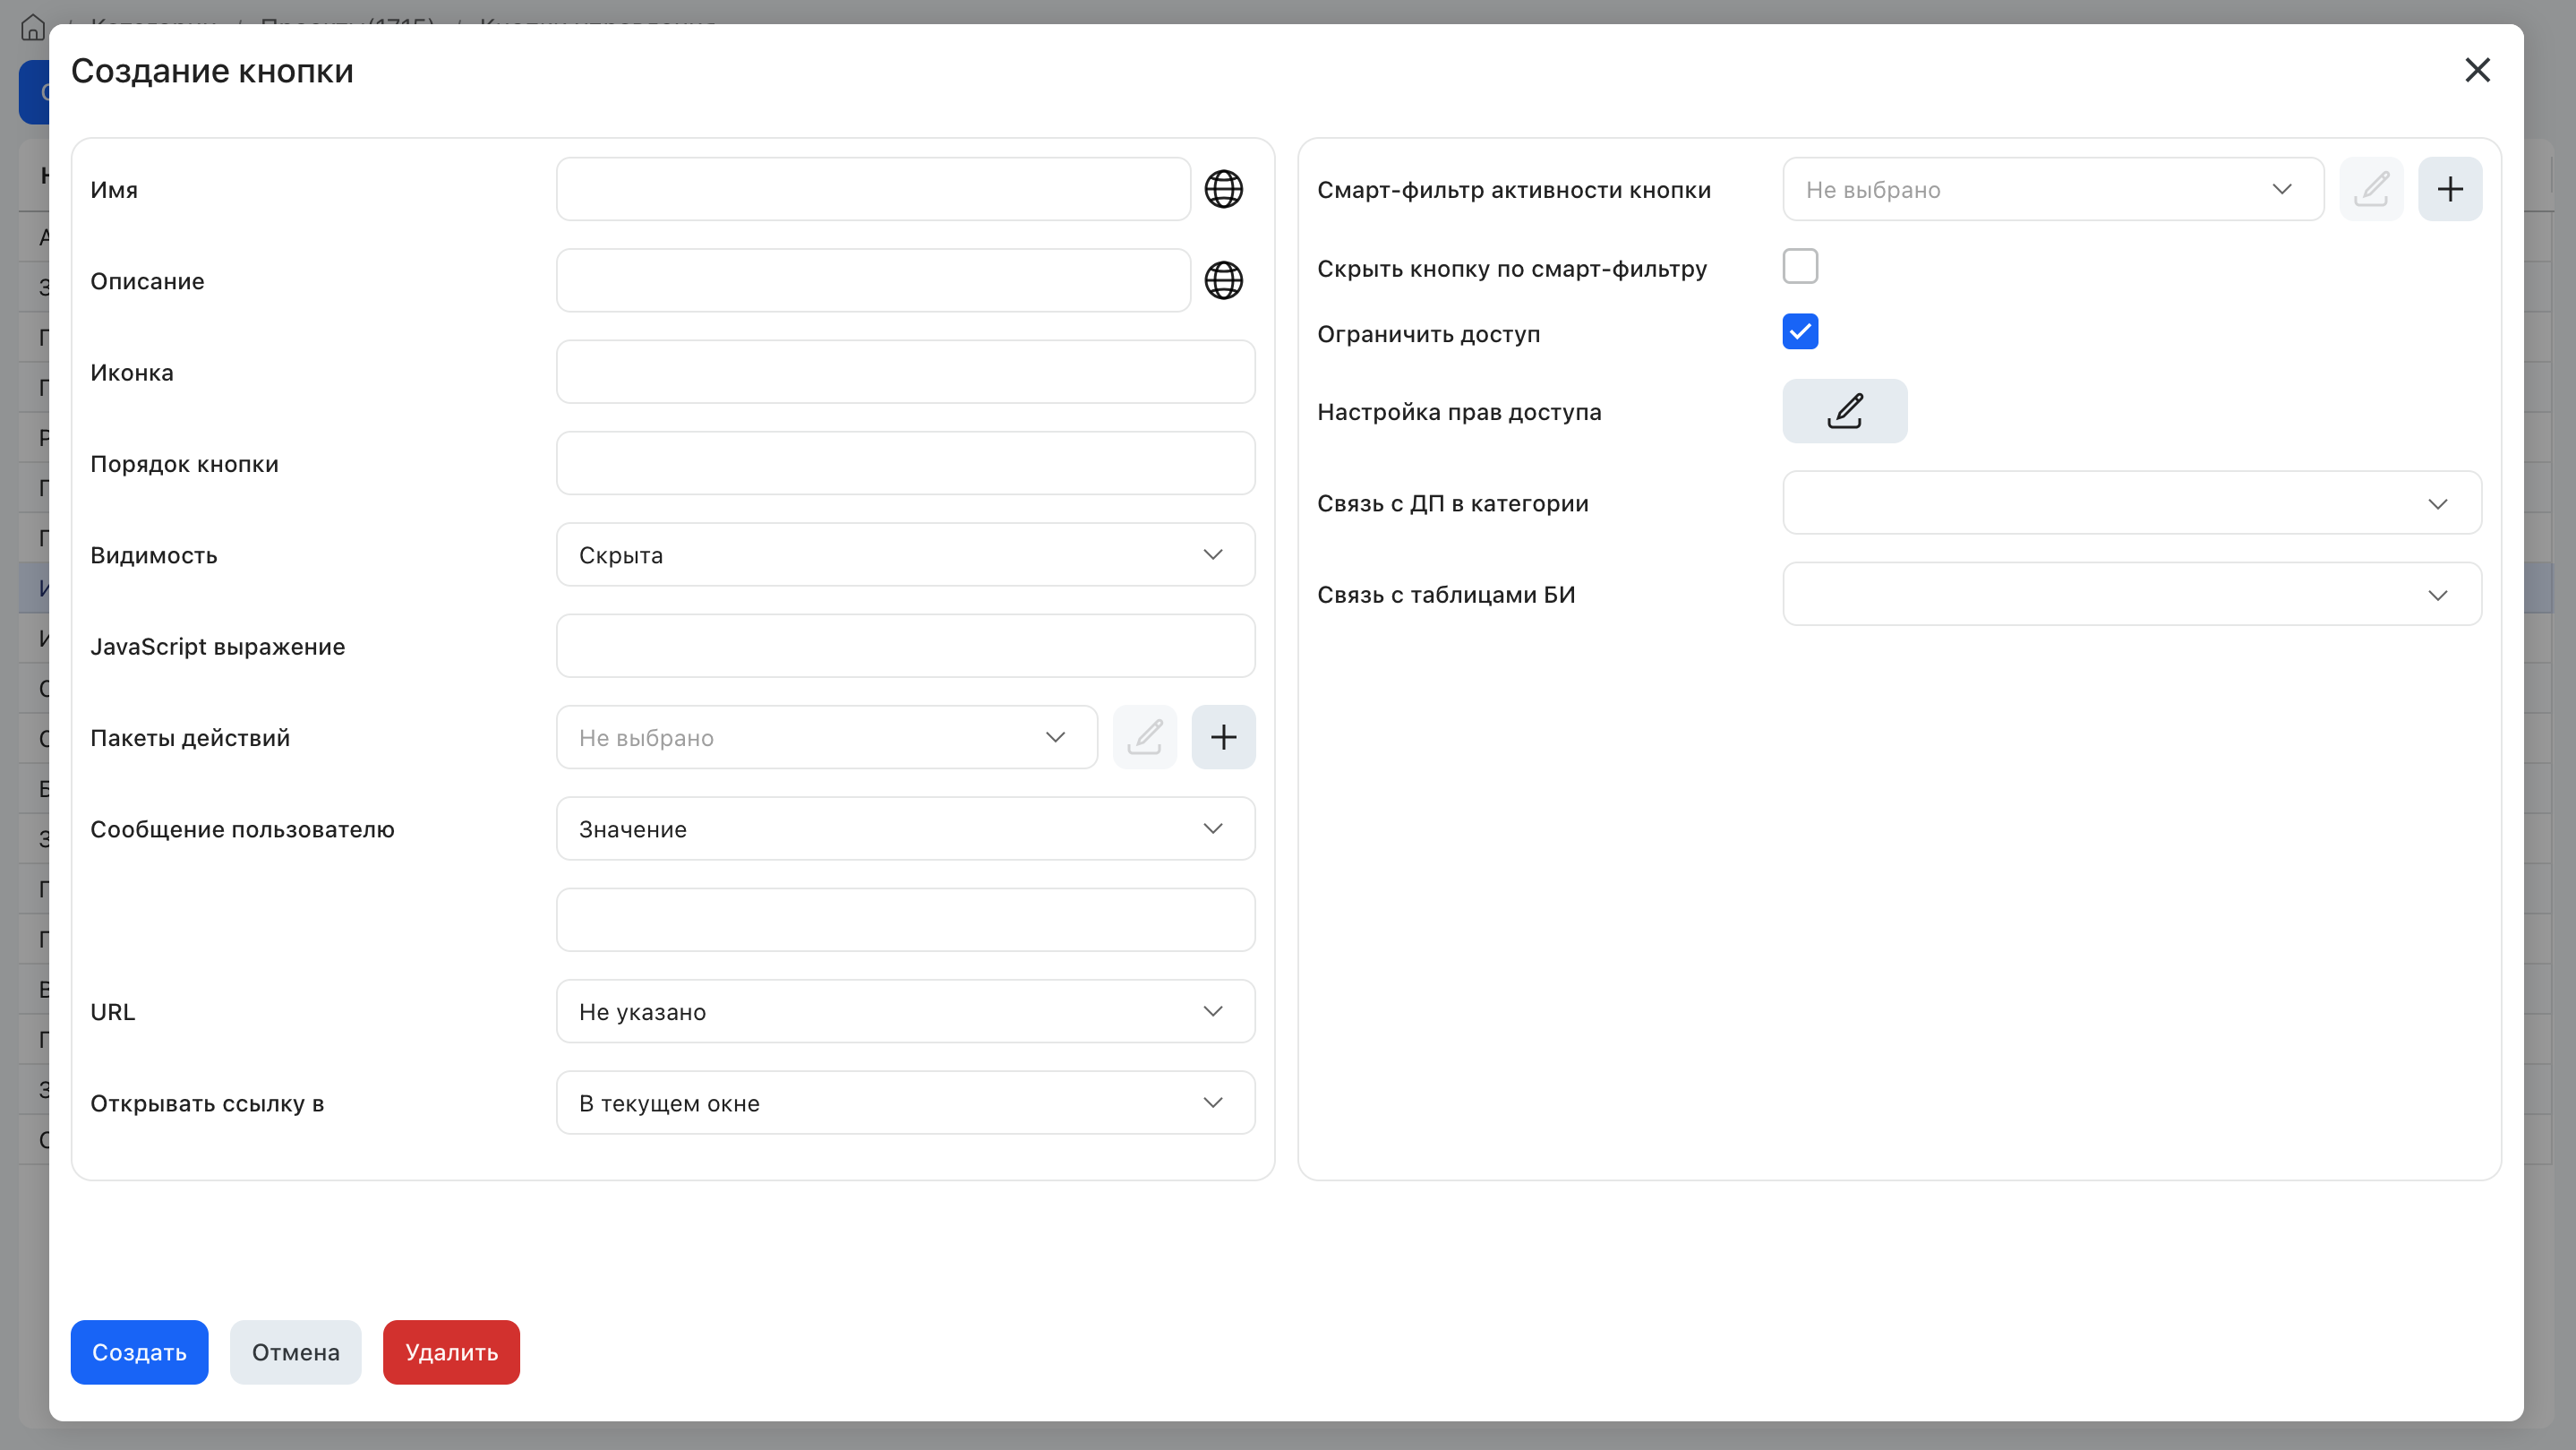Open Сообщение пользователю dropdown

[x=905, y=829]
